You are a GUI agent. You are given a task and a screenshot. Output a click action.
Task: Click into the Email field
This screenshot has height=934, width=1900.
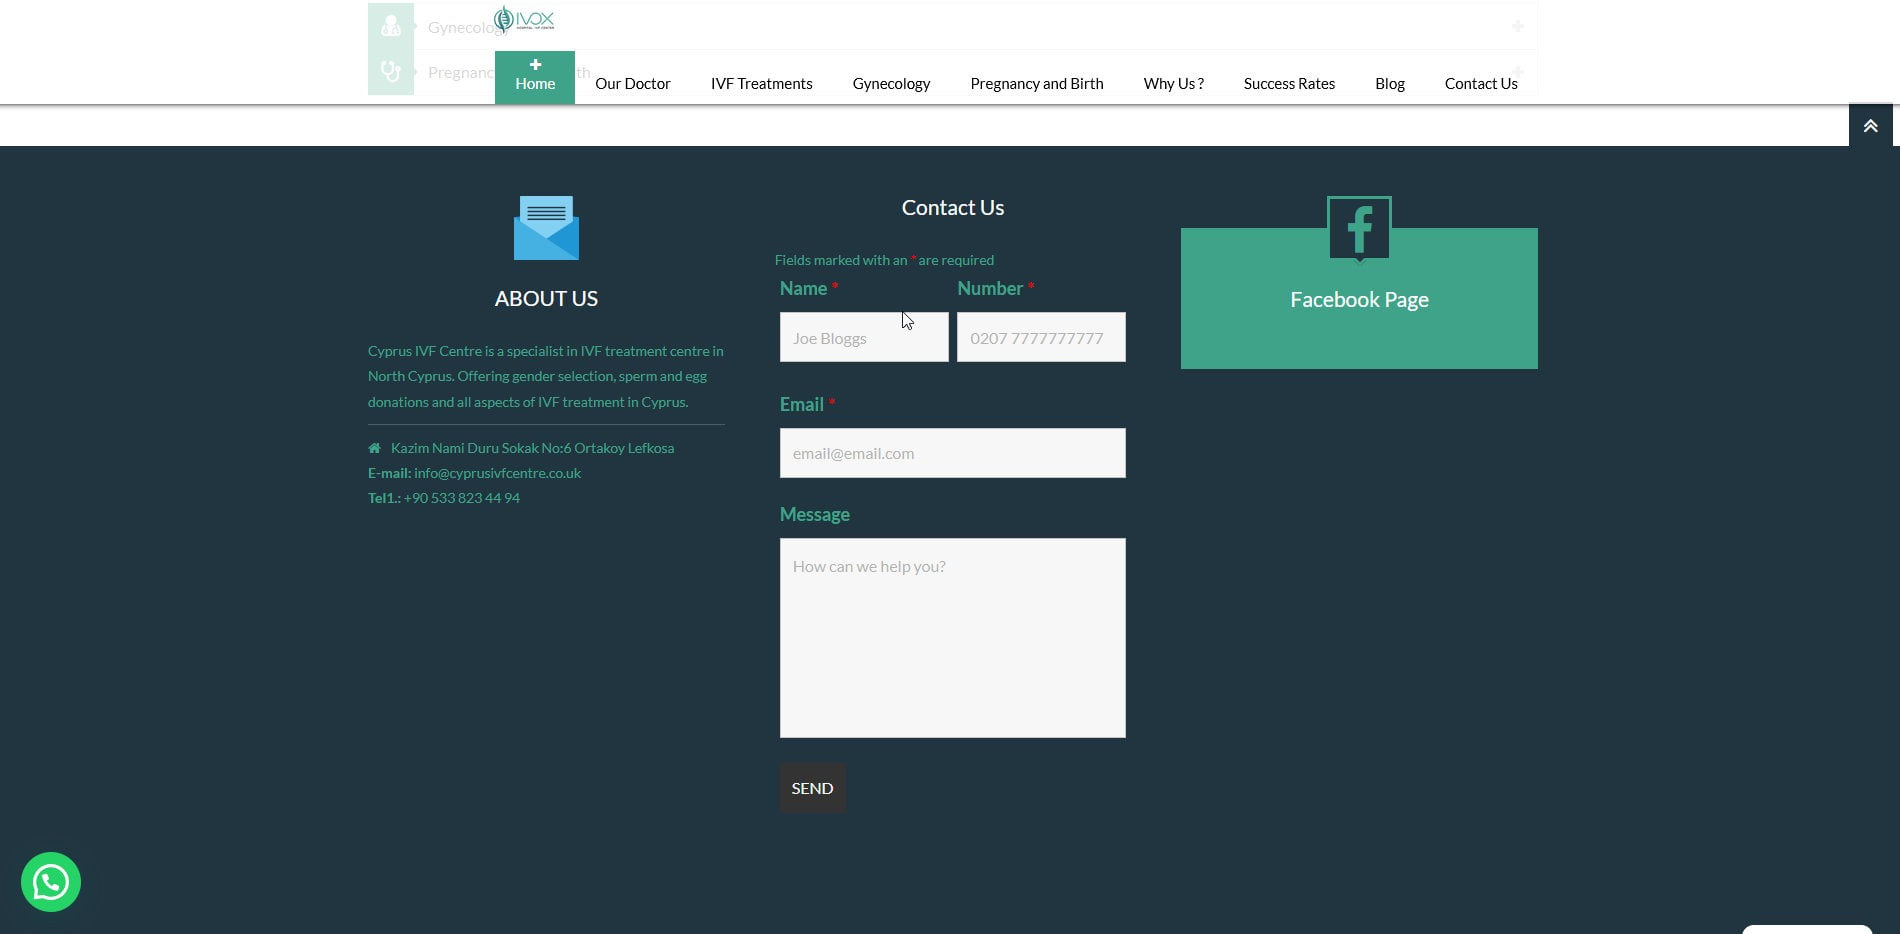click(x=952, y=453)
